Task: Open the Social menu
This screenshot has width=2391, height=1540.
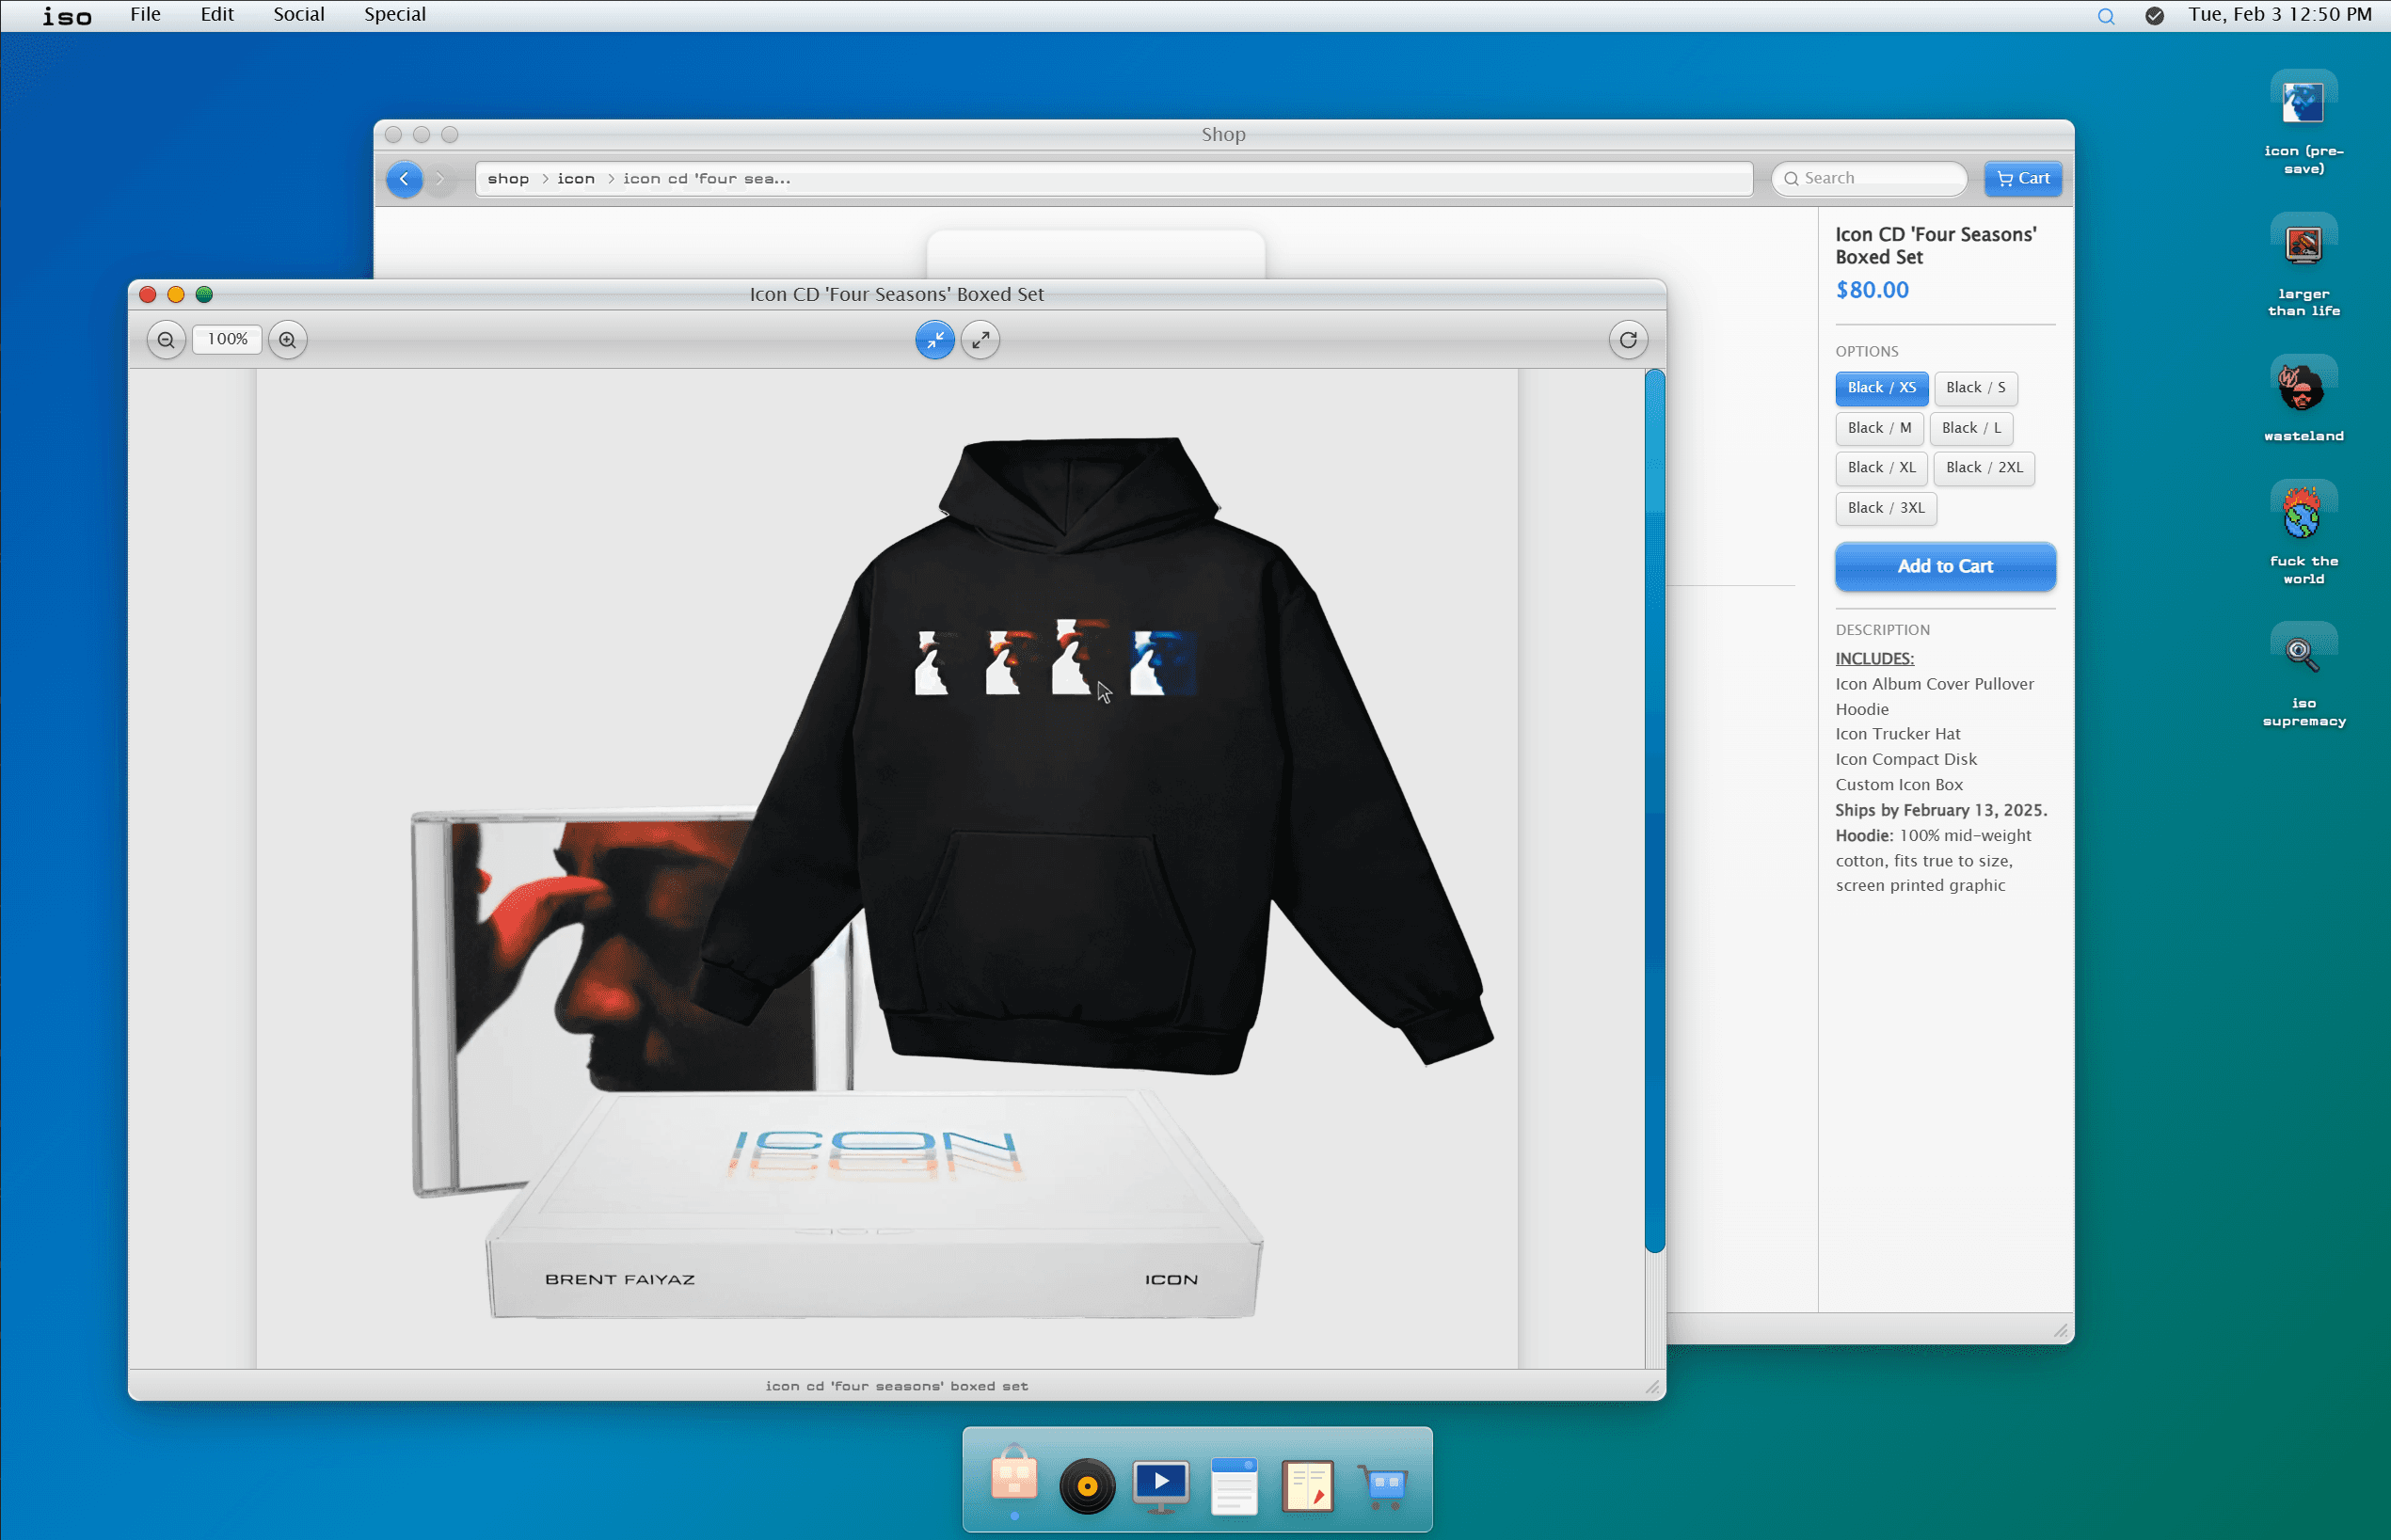Action: [298, 15]
